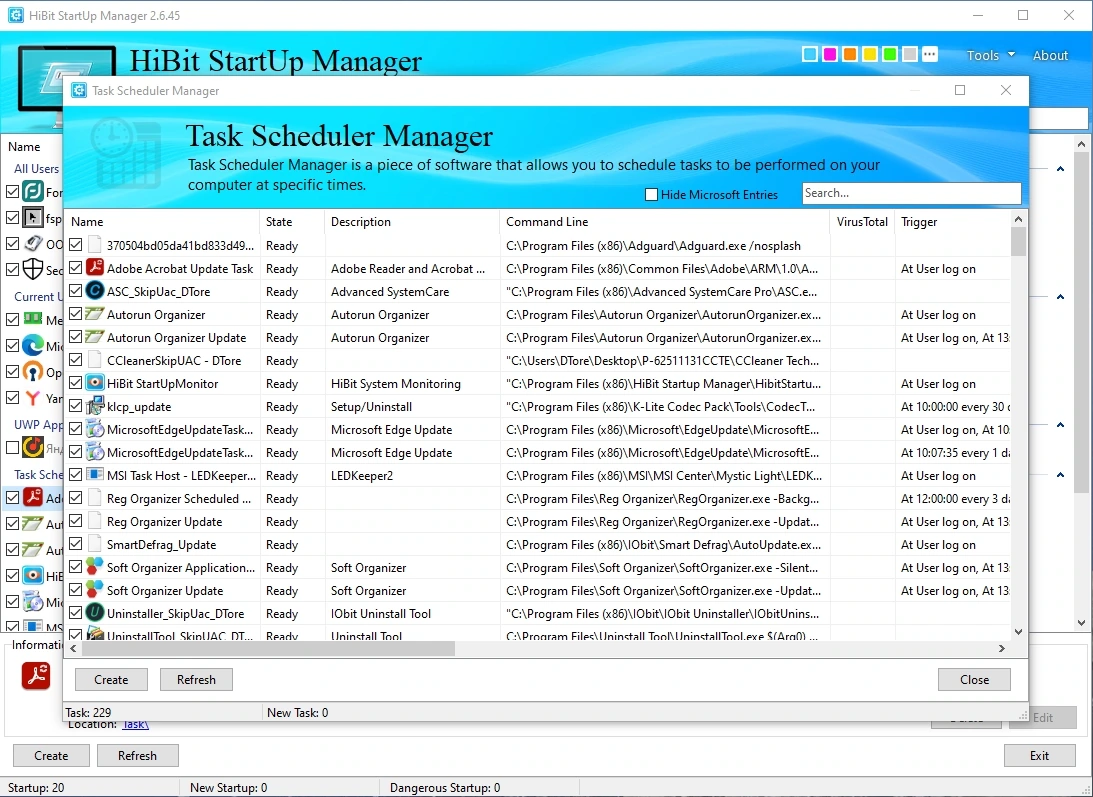The width and height of the screenshot is (1093, 797).
Task: Click the Adobe icon in Information panel
Action: pos(36,676)
